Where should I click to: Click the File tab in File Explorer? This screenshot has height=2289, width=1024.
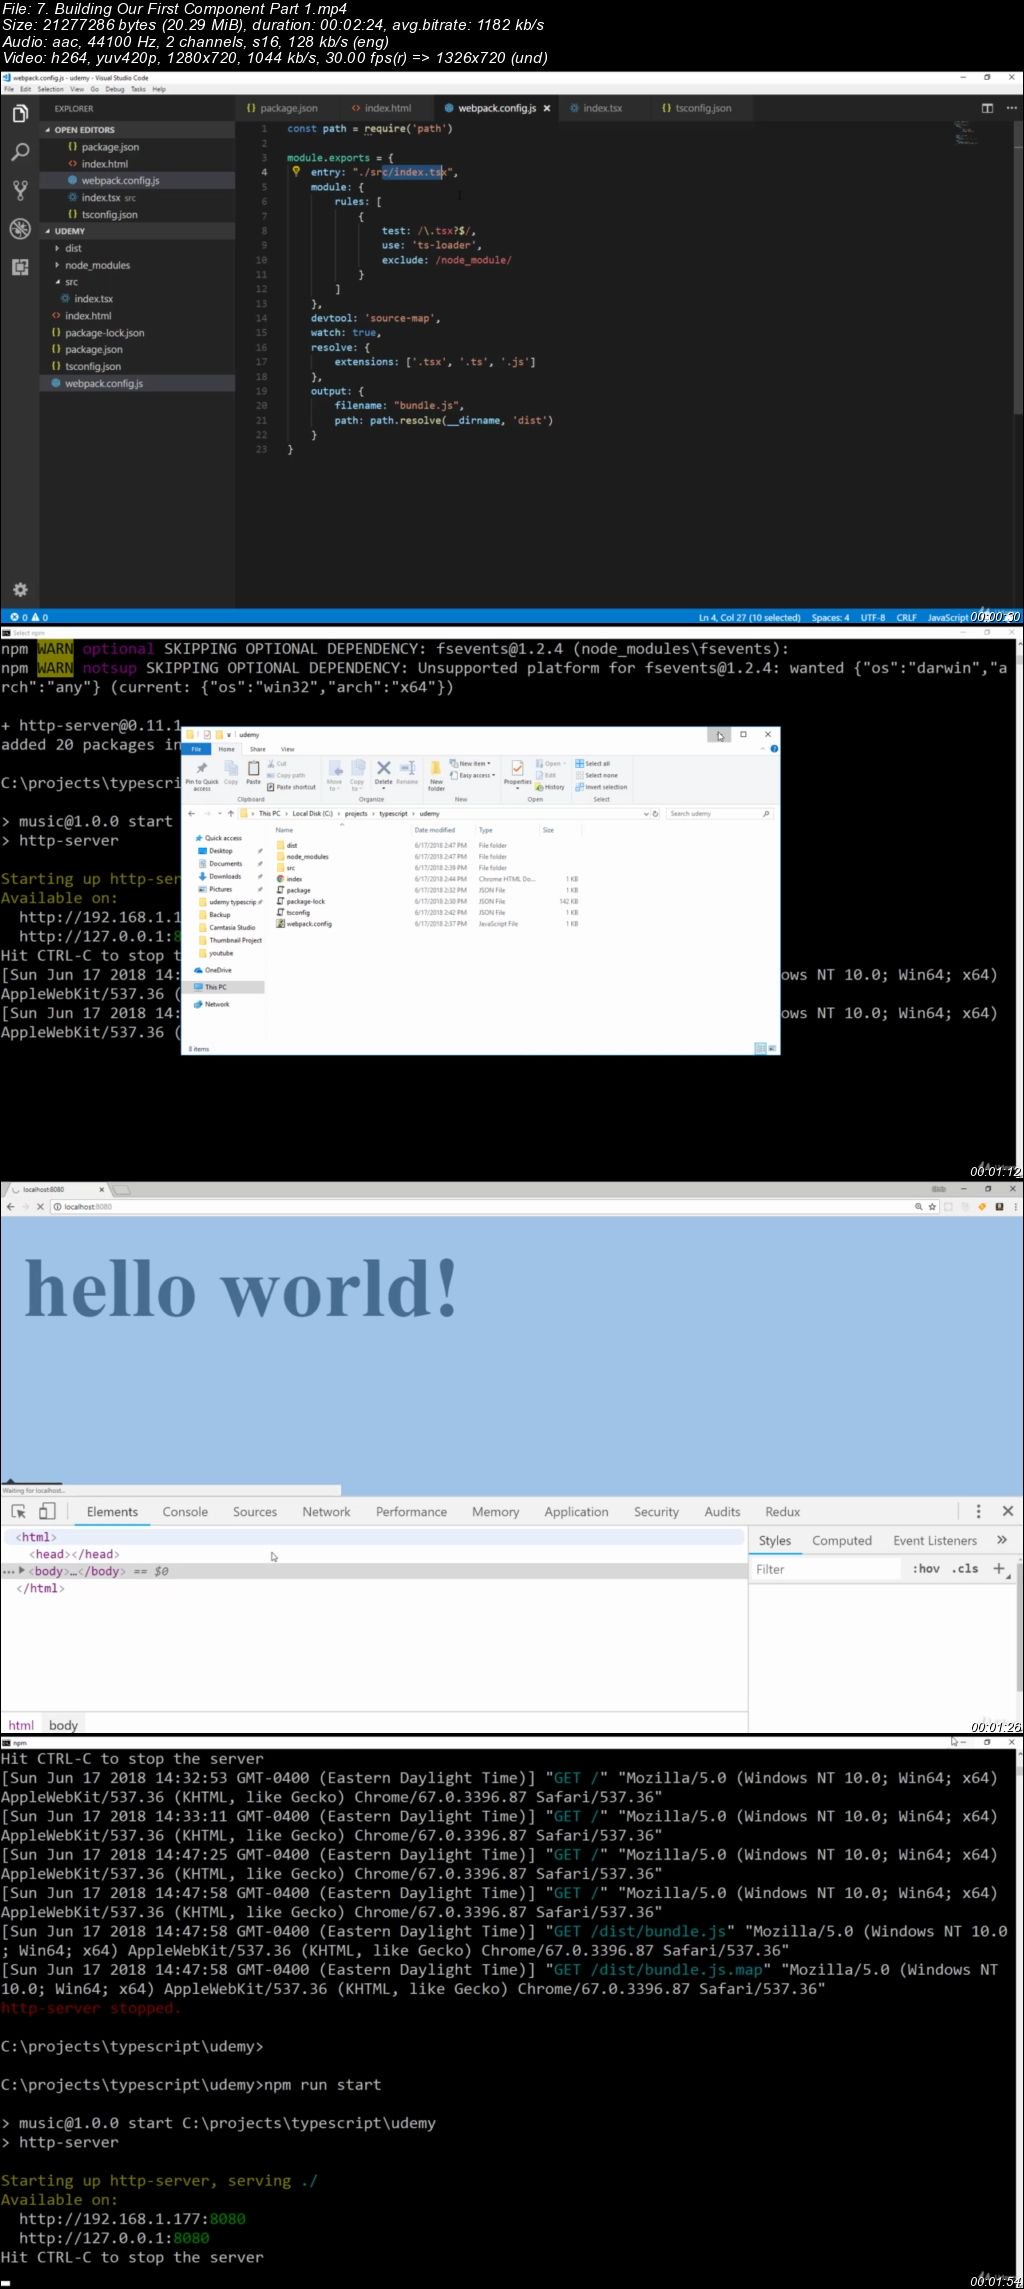click(196, 749)
